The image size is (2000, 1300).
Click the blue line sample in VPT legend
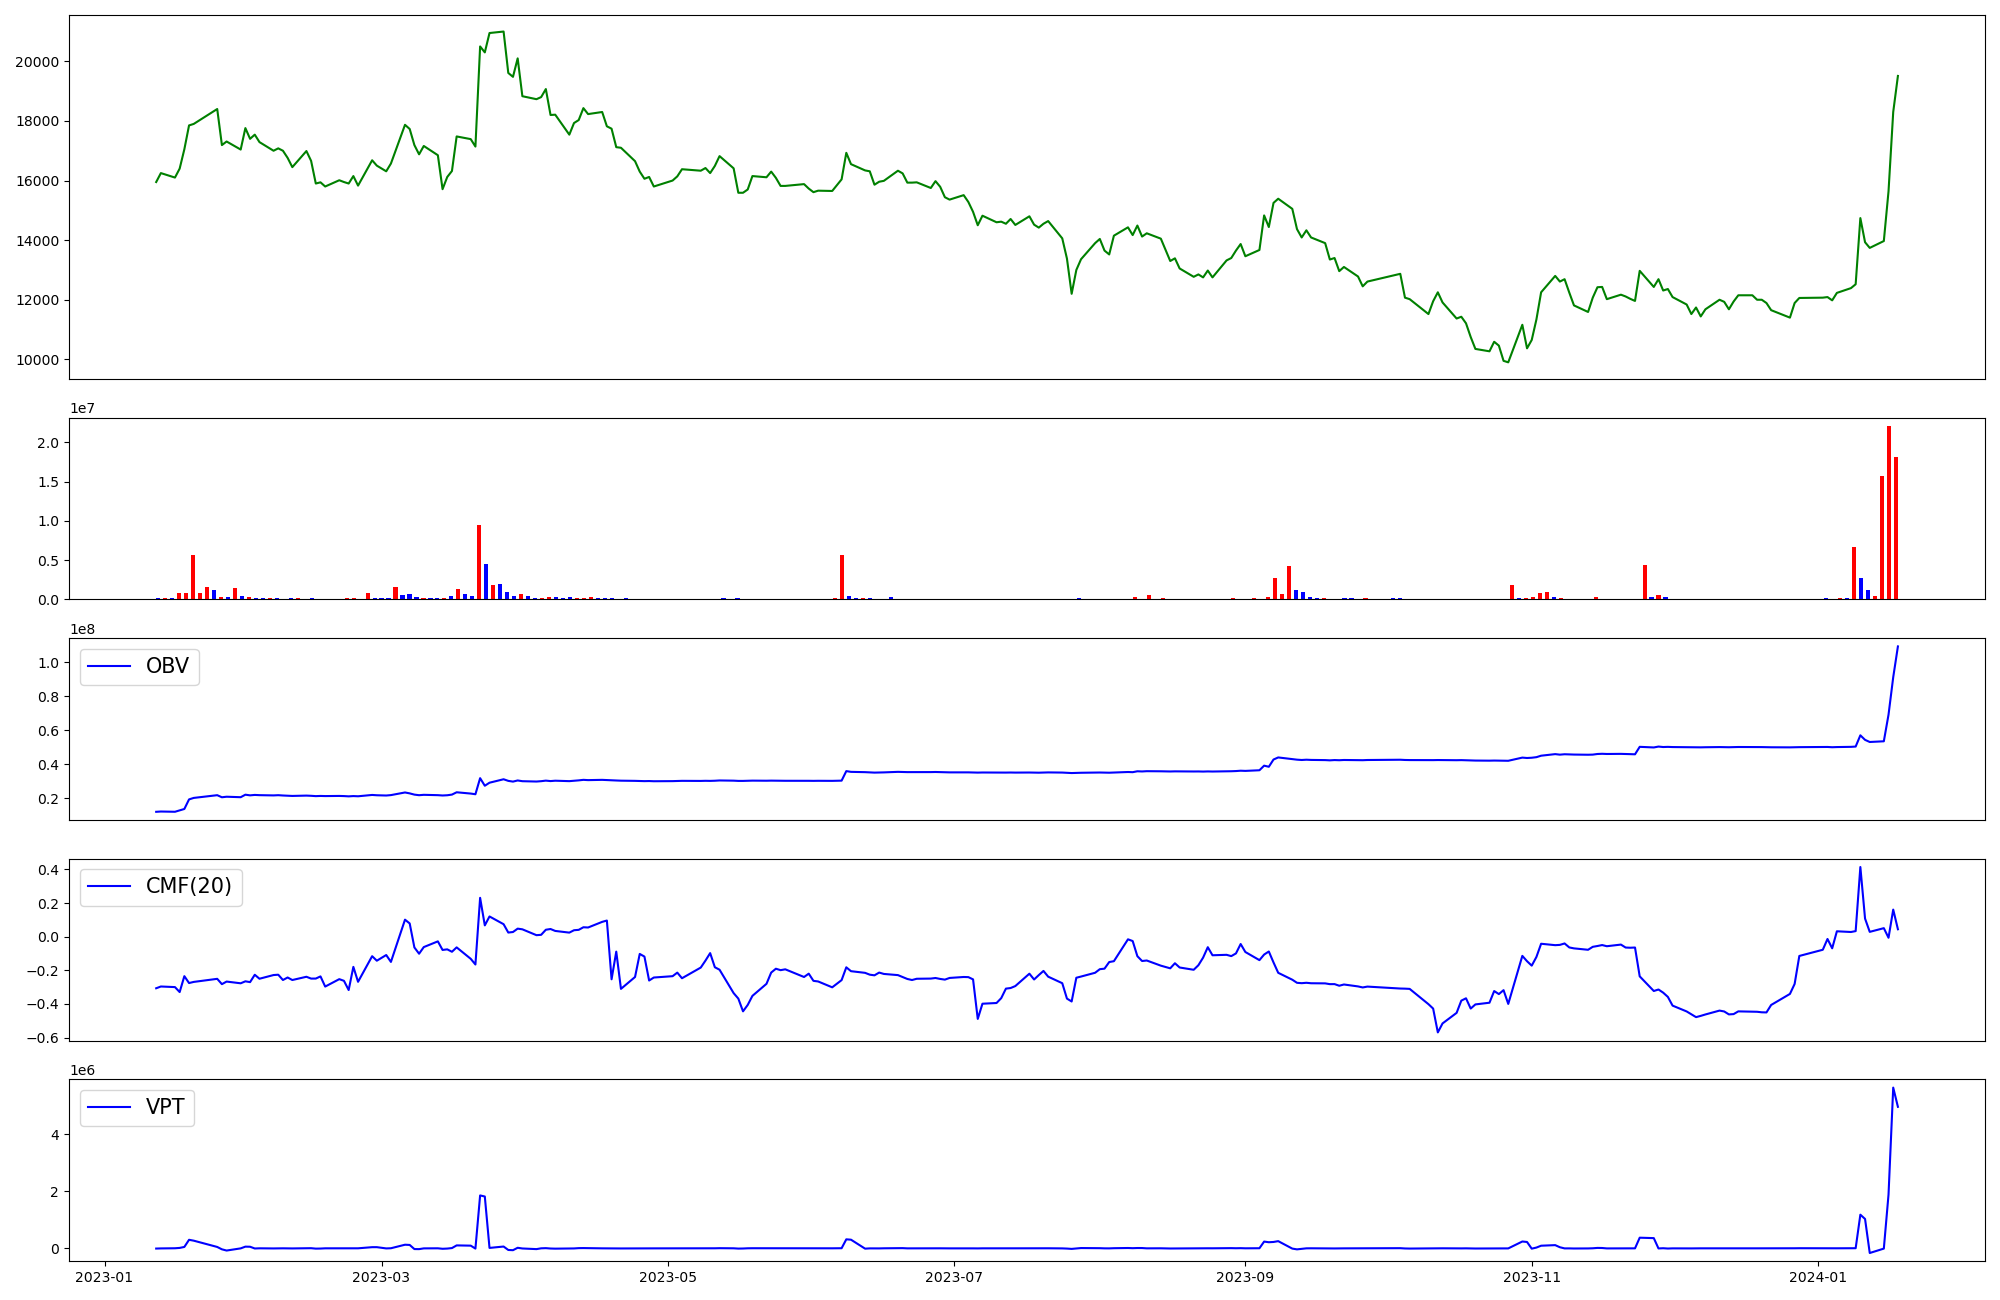coord(110,1108)
